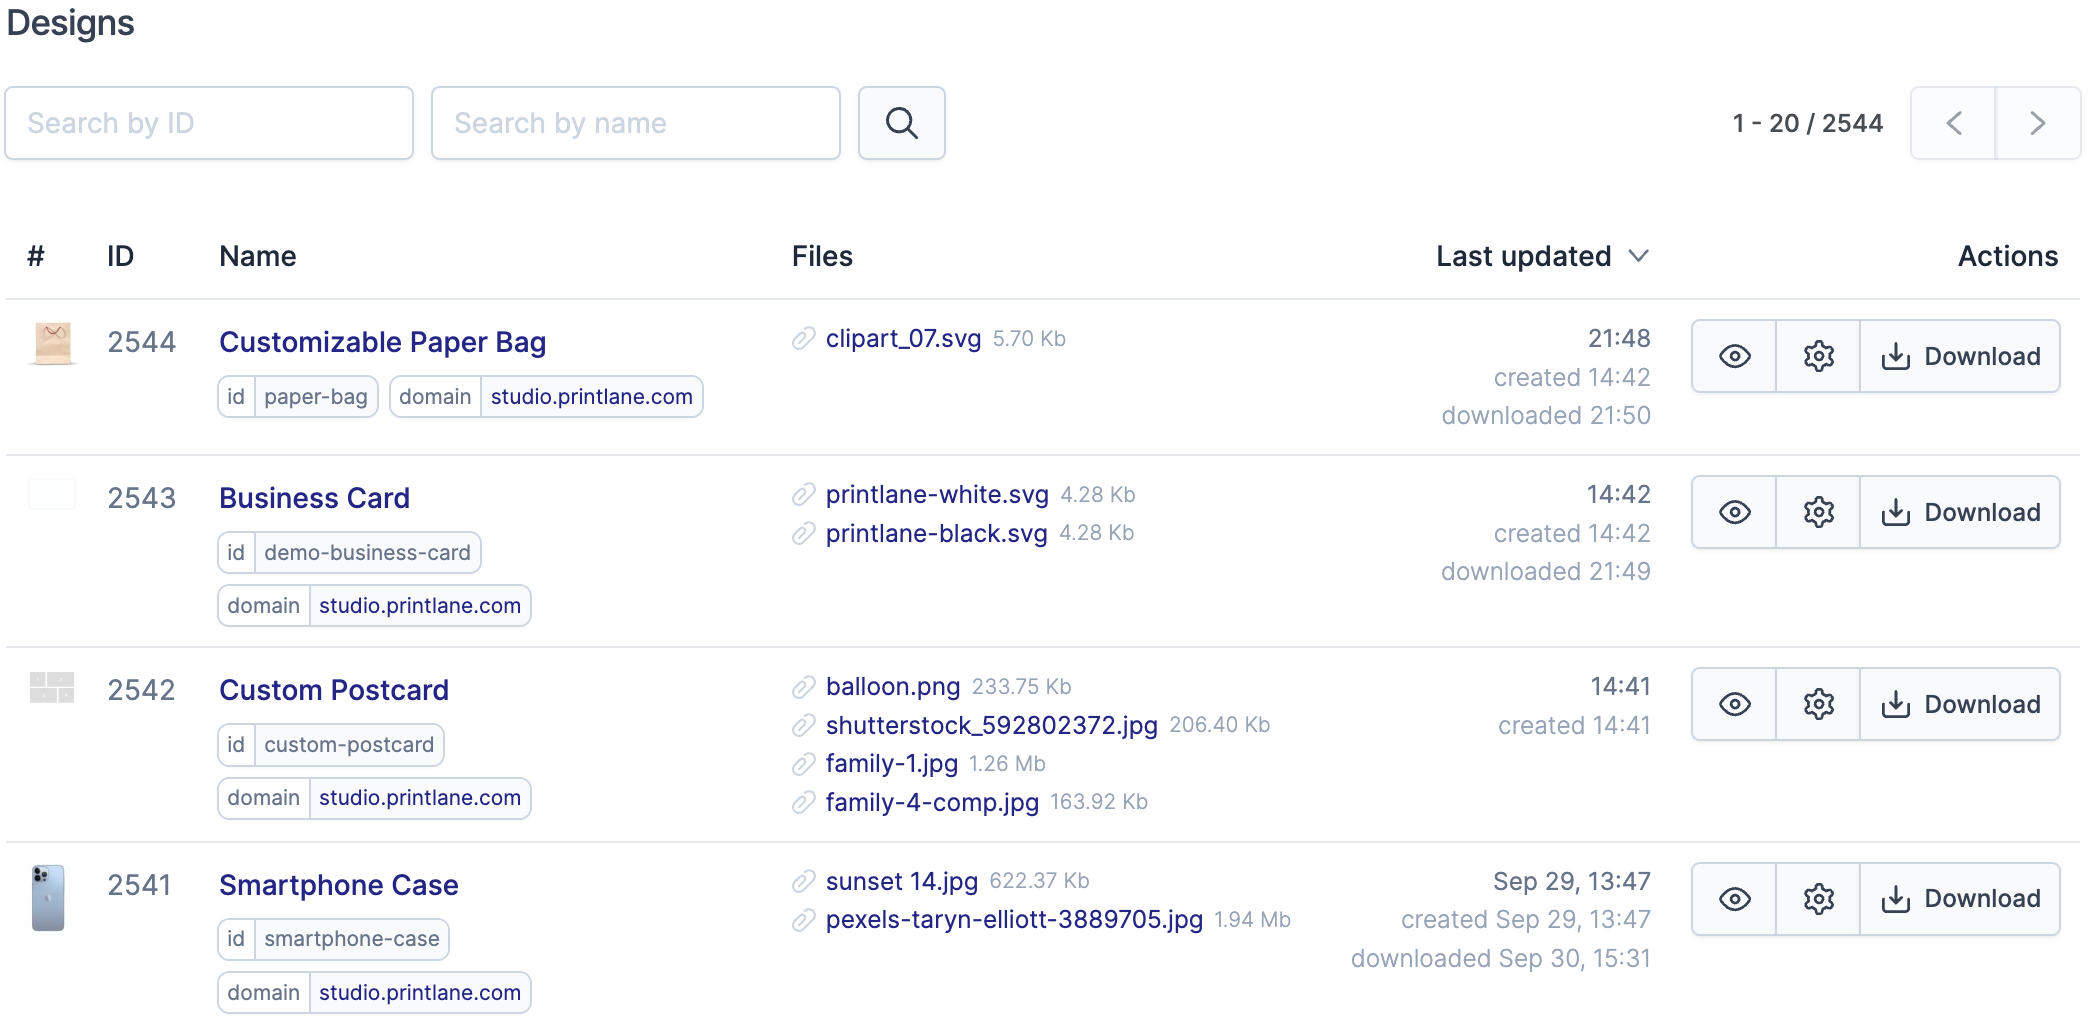Go to previous page of designs
Screen dimensions: 2090x1036
click(x=1953, y=123)
